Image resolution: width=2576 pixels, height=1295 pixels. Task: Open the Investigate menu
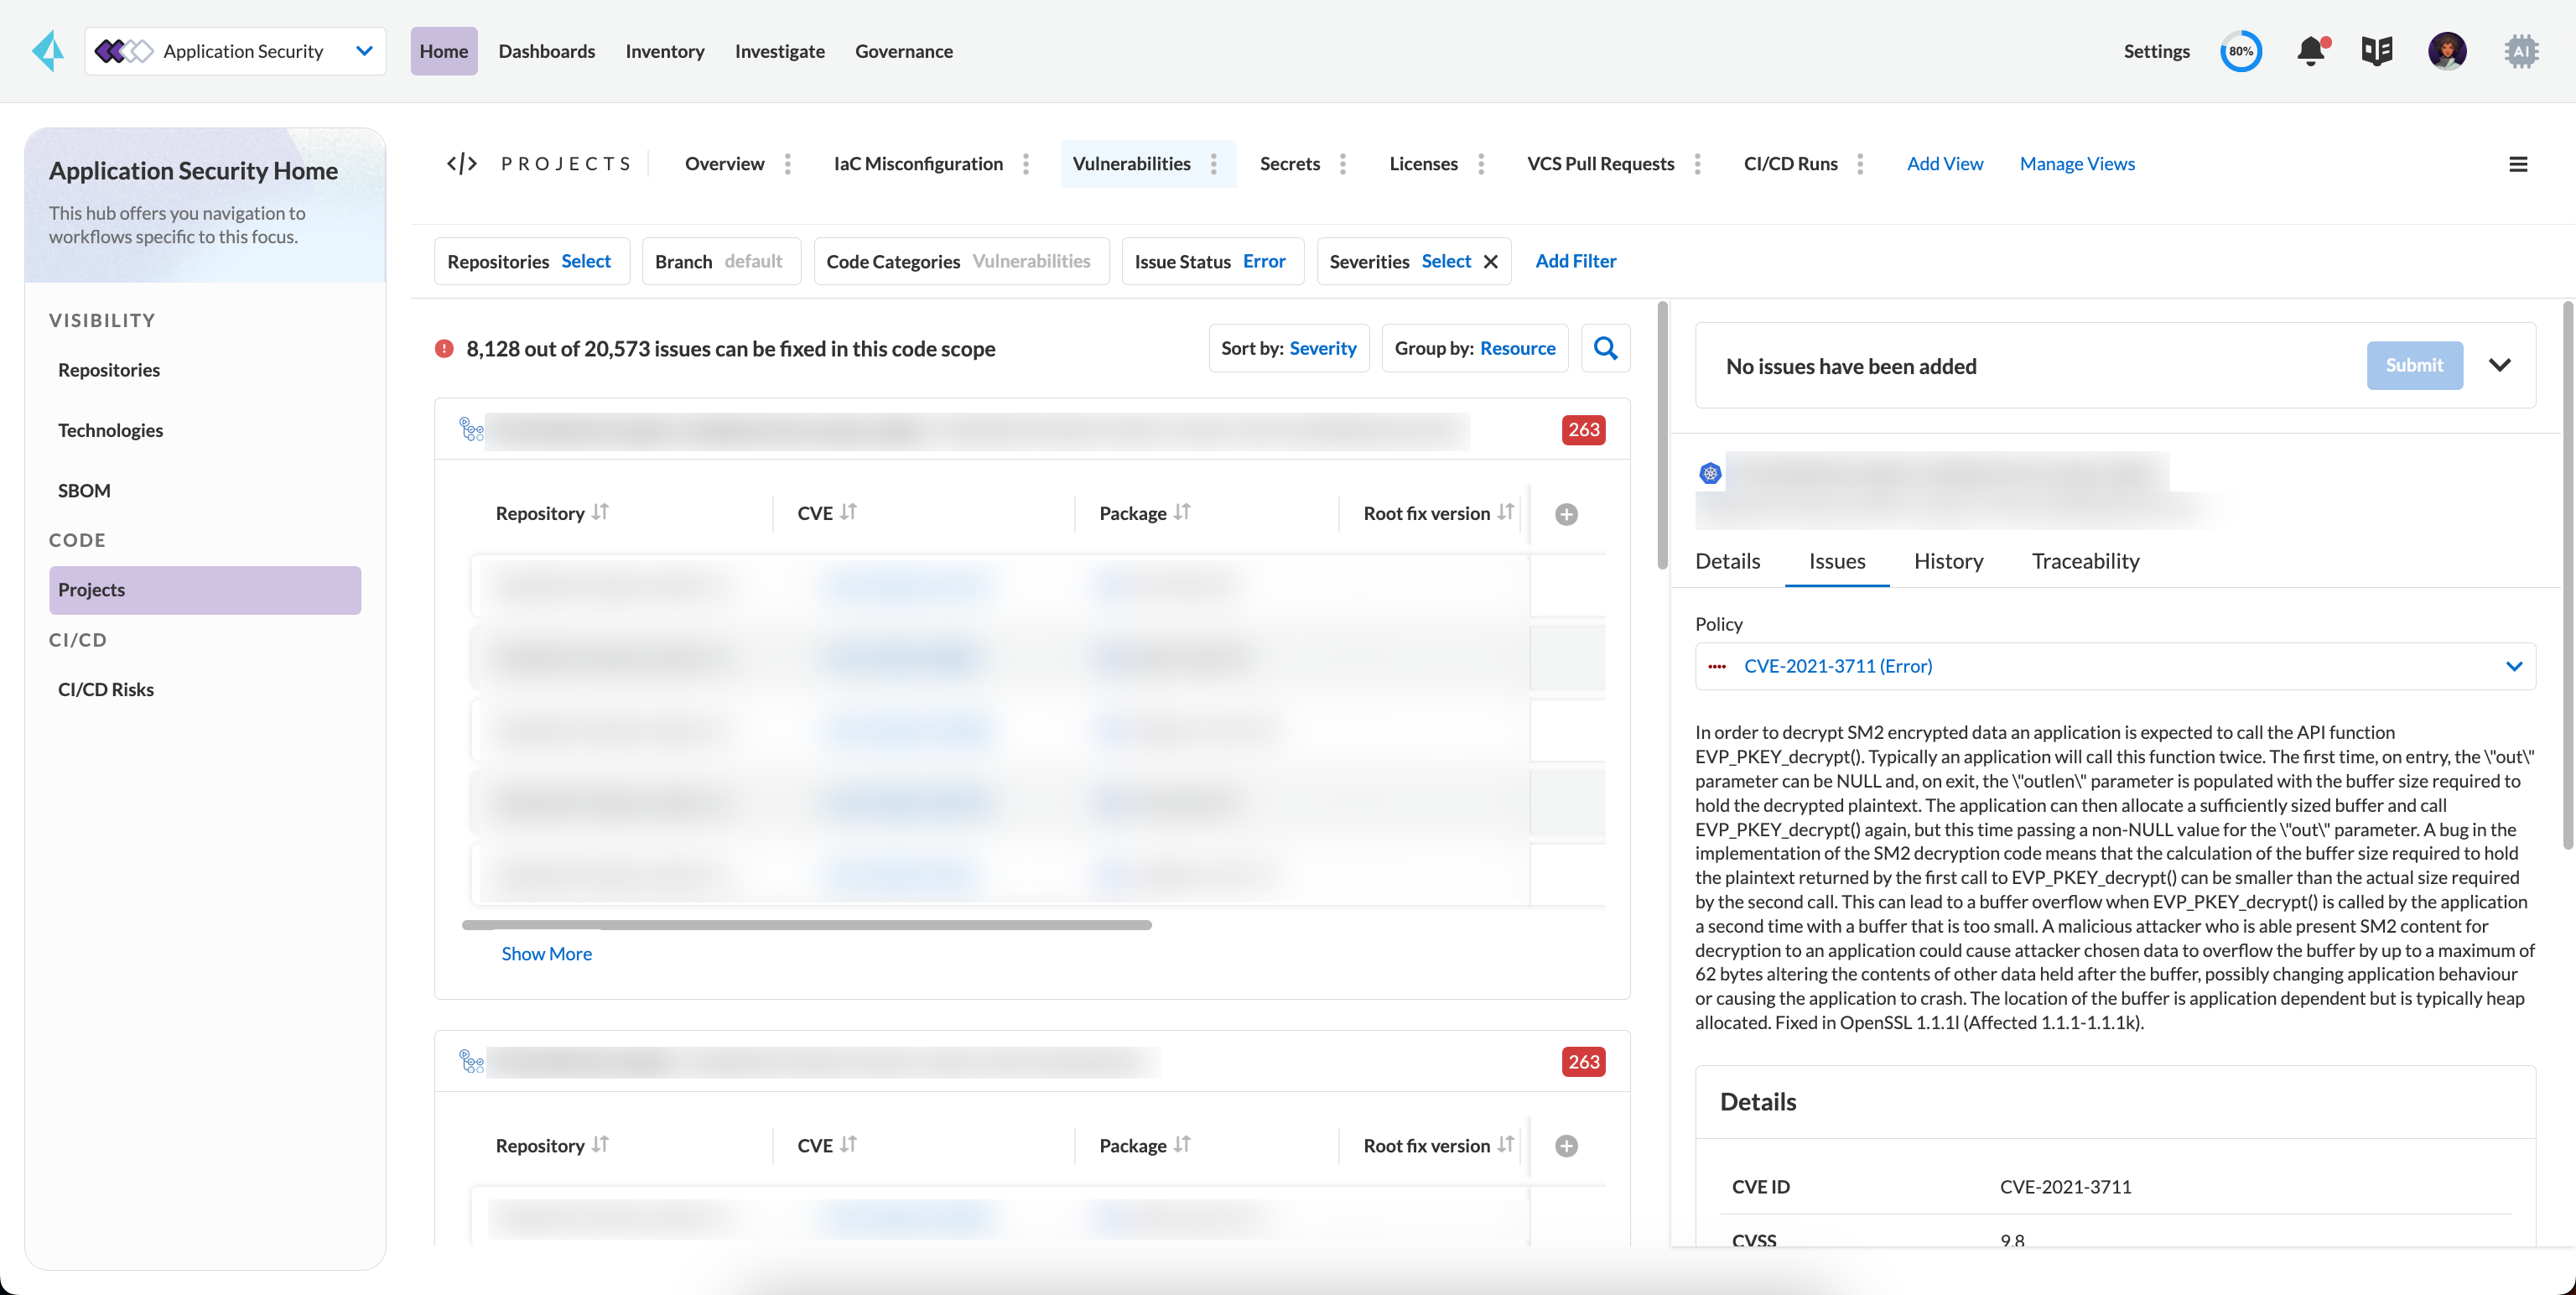[780, 51]
